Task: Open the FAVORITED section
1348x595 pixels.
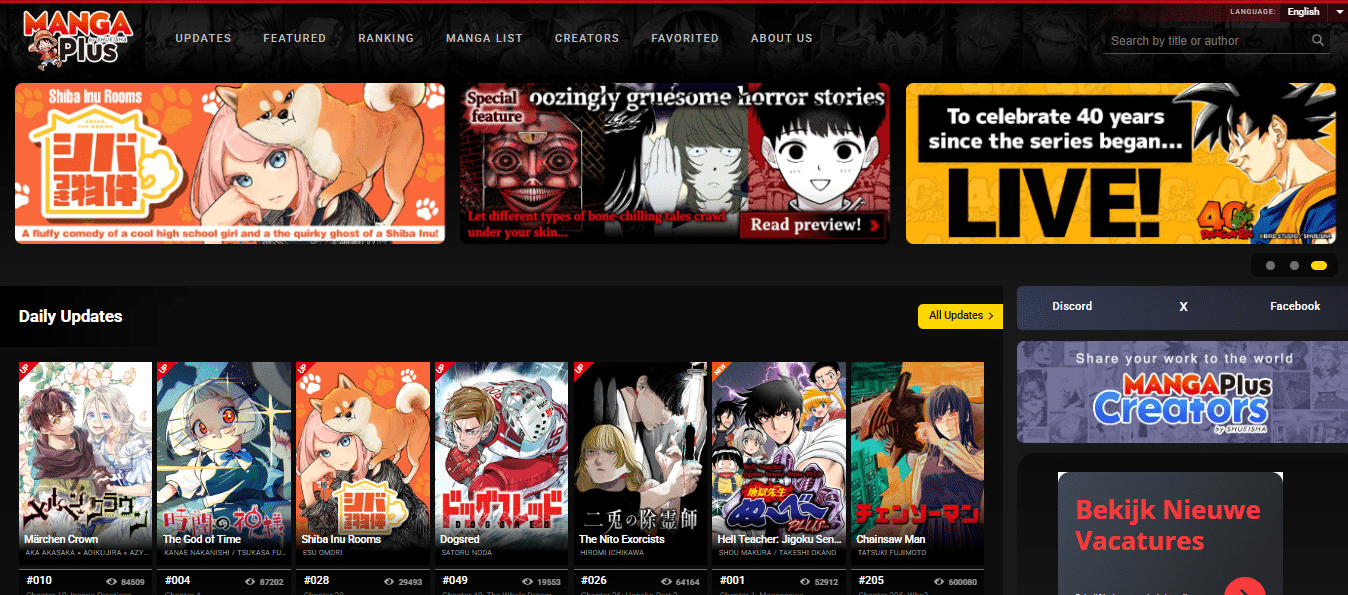Action: click(685, 38)
